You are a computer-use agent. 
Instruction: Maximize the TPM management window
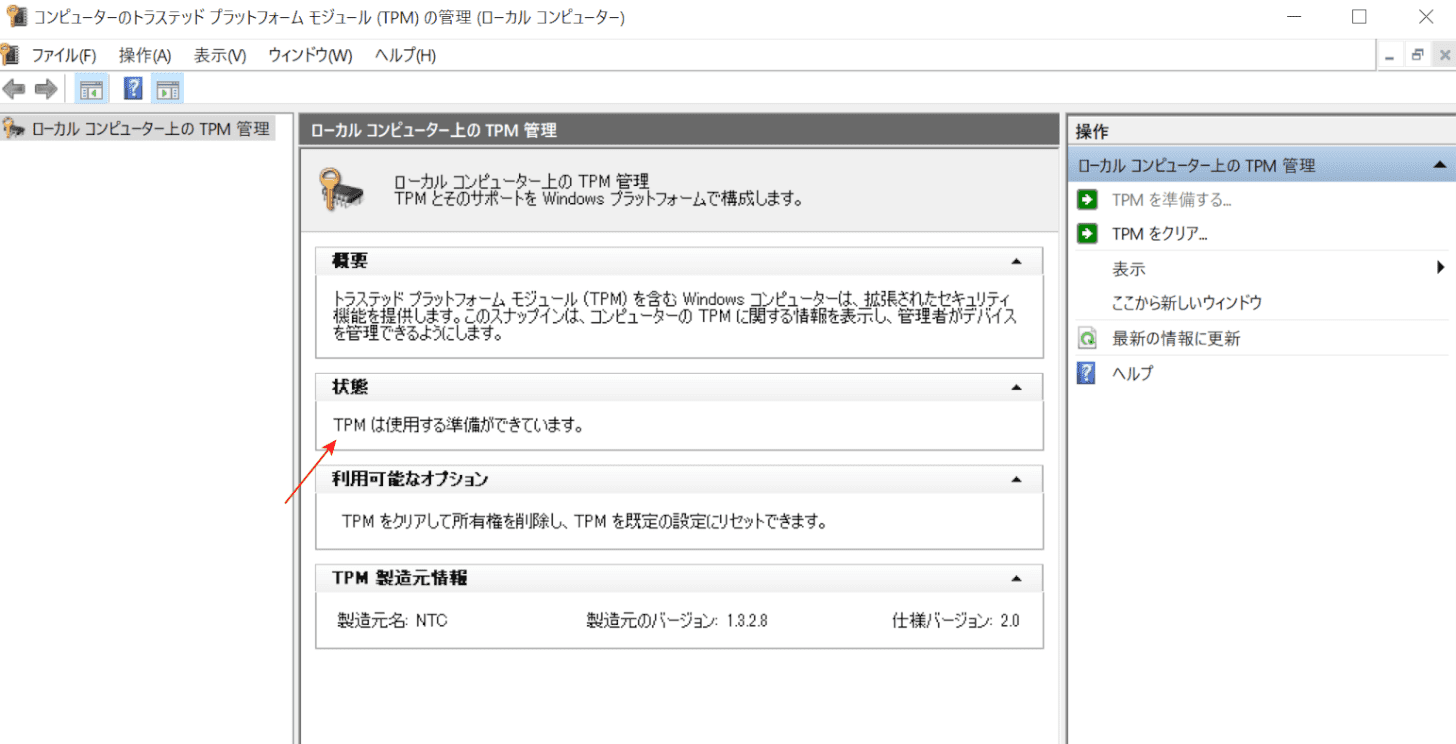(x=1359, y=16)
